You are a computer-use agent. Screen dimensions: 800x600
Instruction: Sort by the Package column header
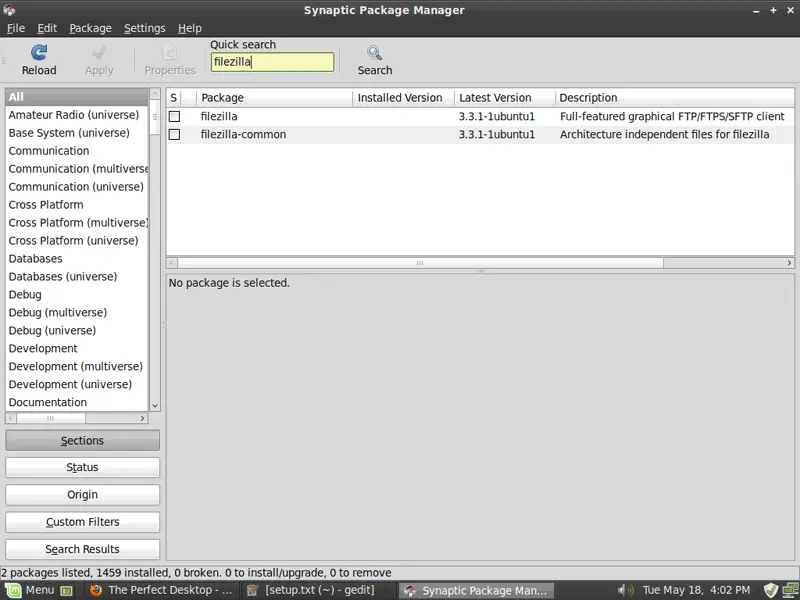click(x=274, y=97)
